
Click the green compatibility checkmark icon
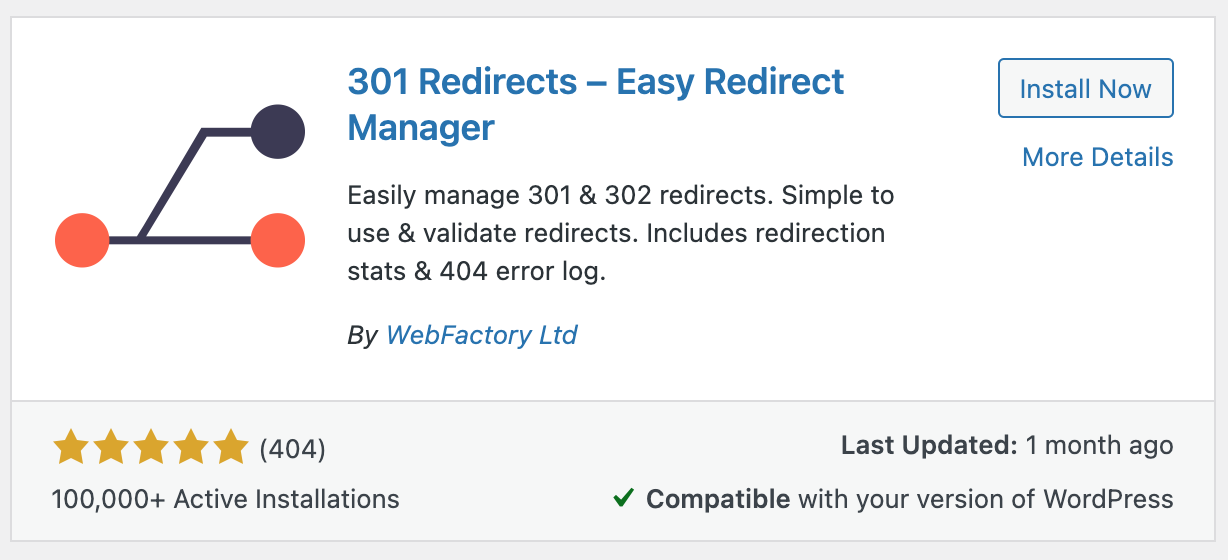pos(623,497)
